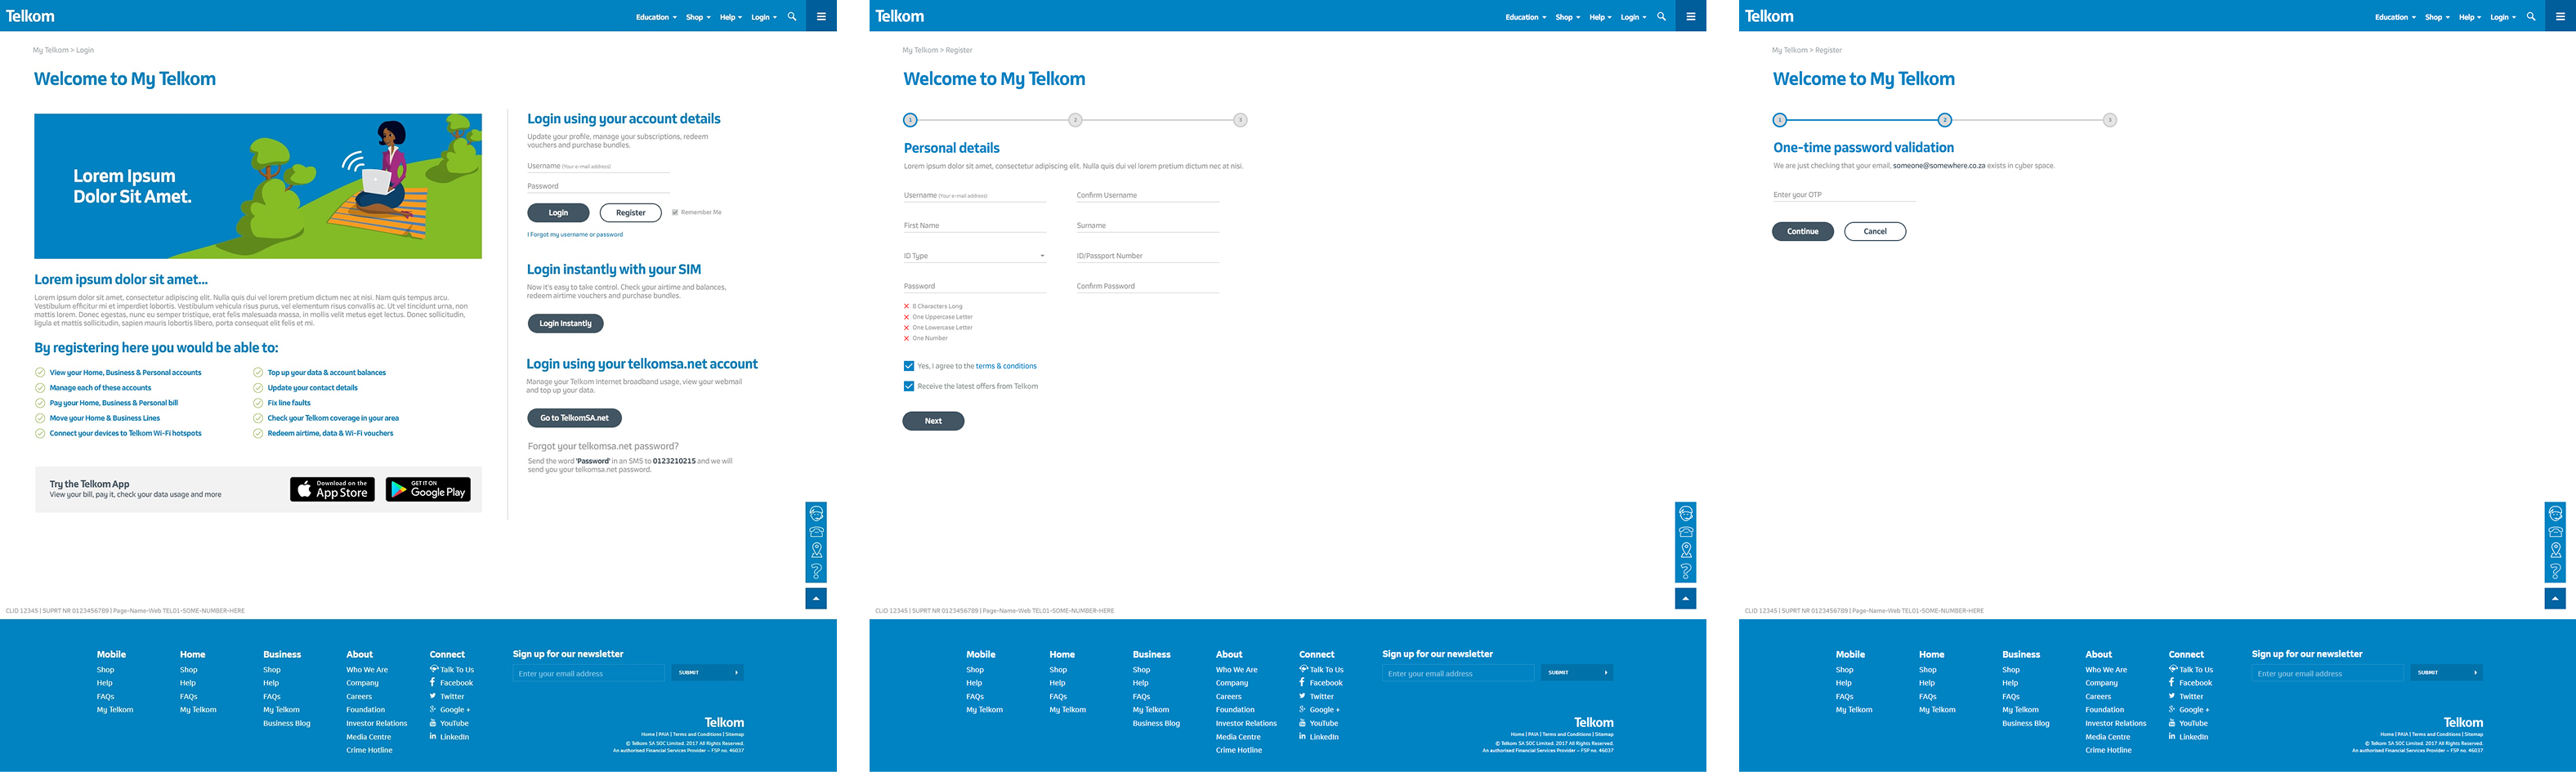This screenshot has height=772, width=2576.
Task: Click the hamburger menu icon
Action: pyautogui.click(x=821, y=16)
